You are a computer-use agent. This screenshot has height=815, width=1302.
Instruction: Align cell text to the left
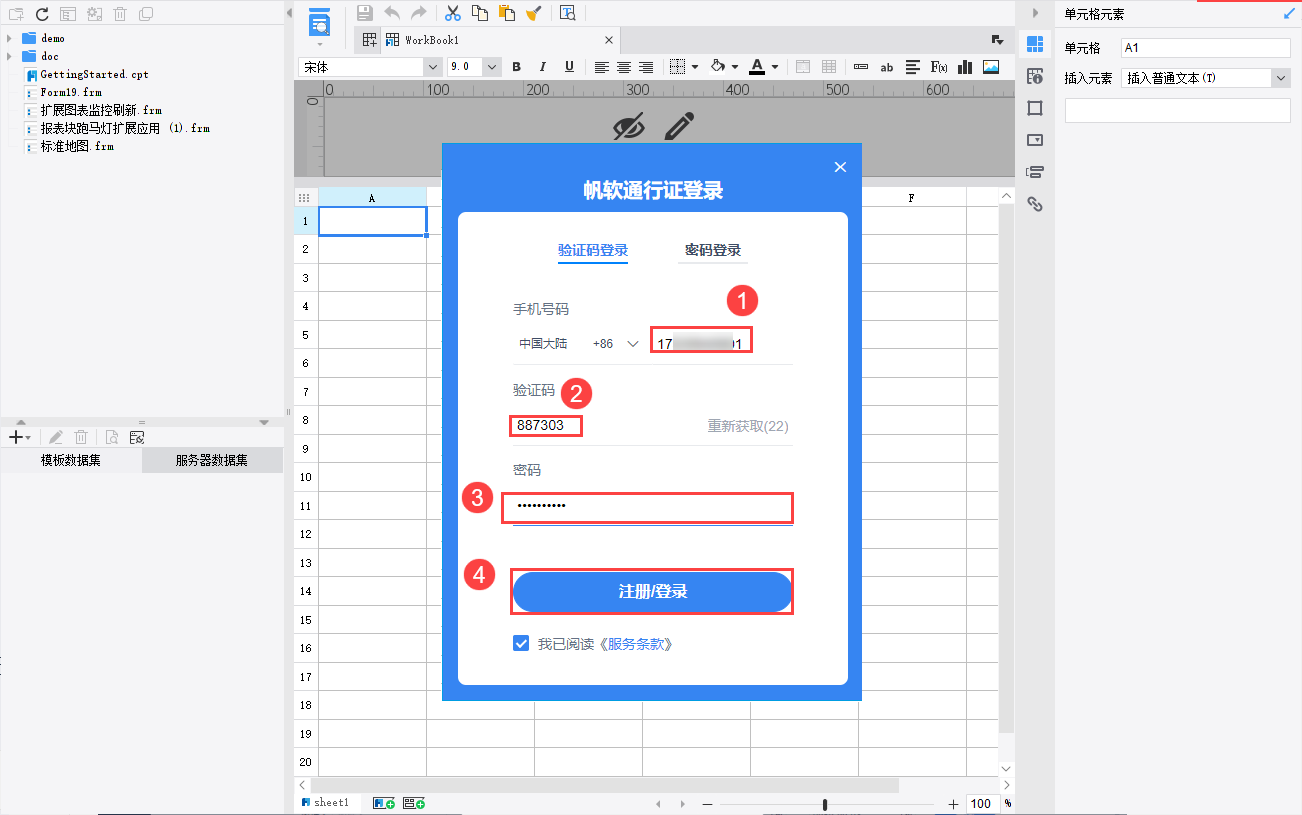point(602,67)
